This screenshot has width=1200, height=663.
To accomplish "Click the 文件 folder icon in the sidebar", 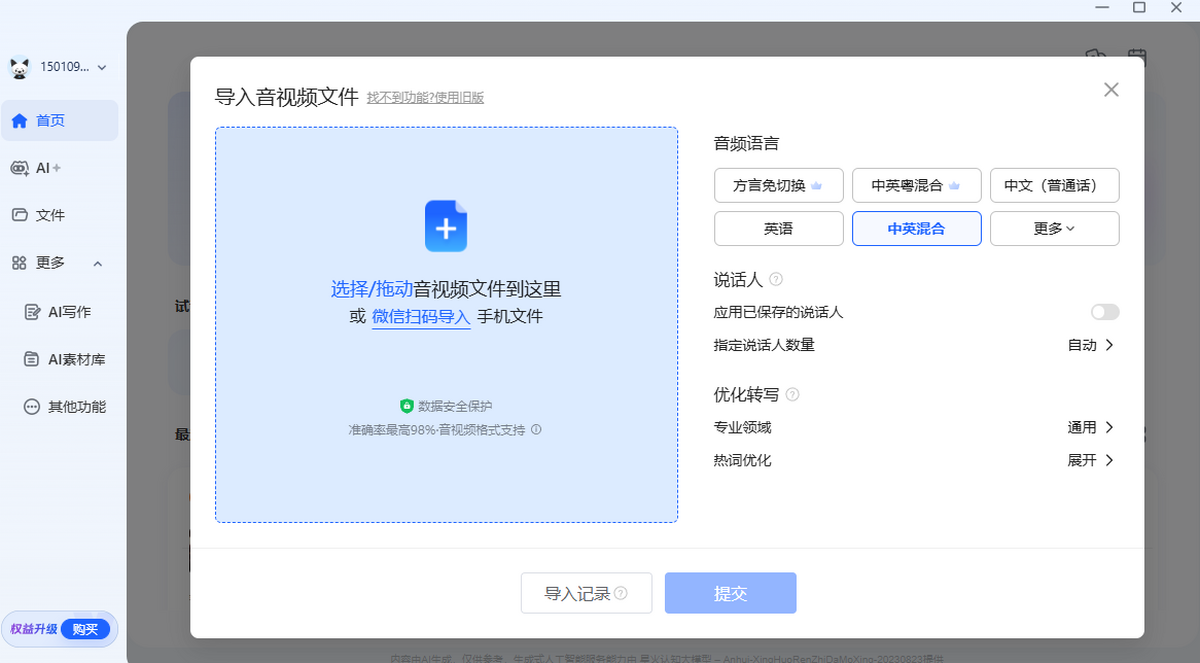I will [x=22, y=214].
